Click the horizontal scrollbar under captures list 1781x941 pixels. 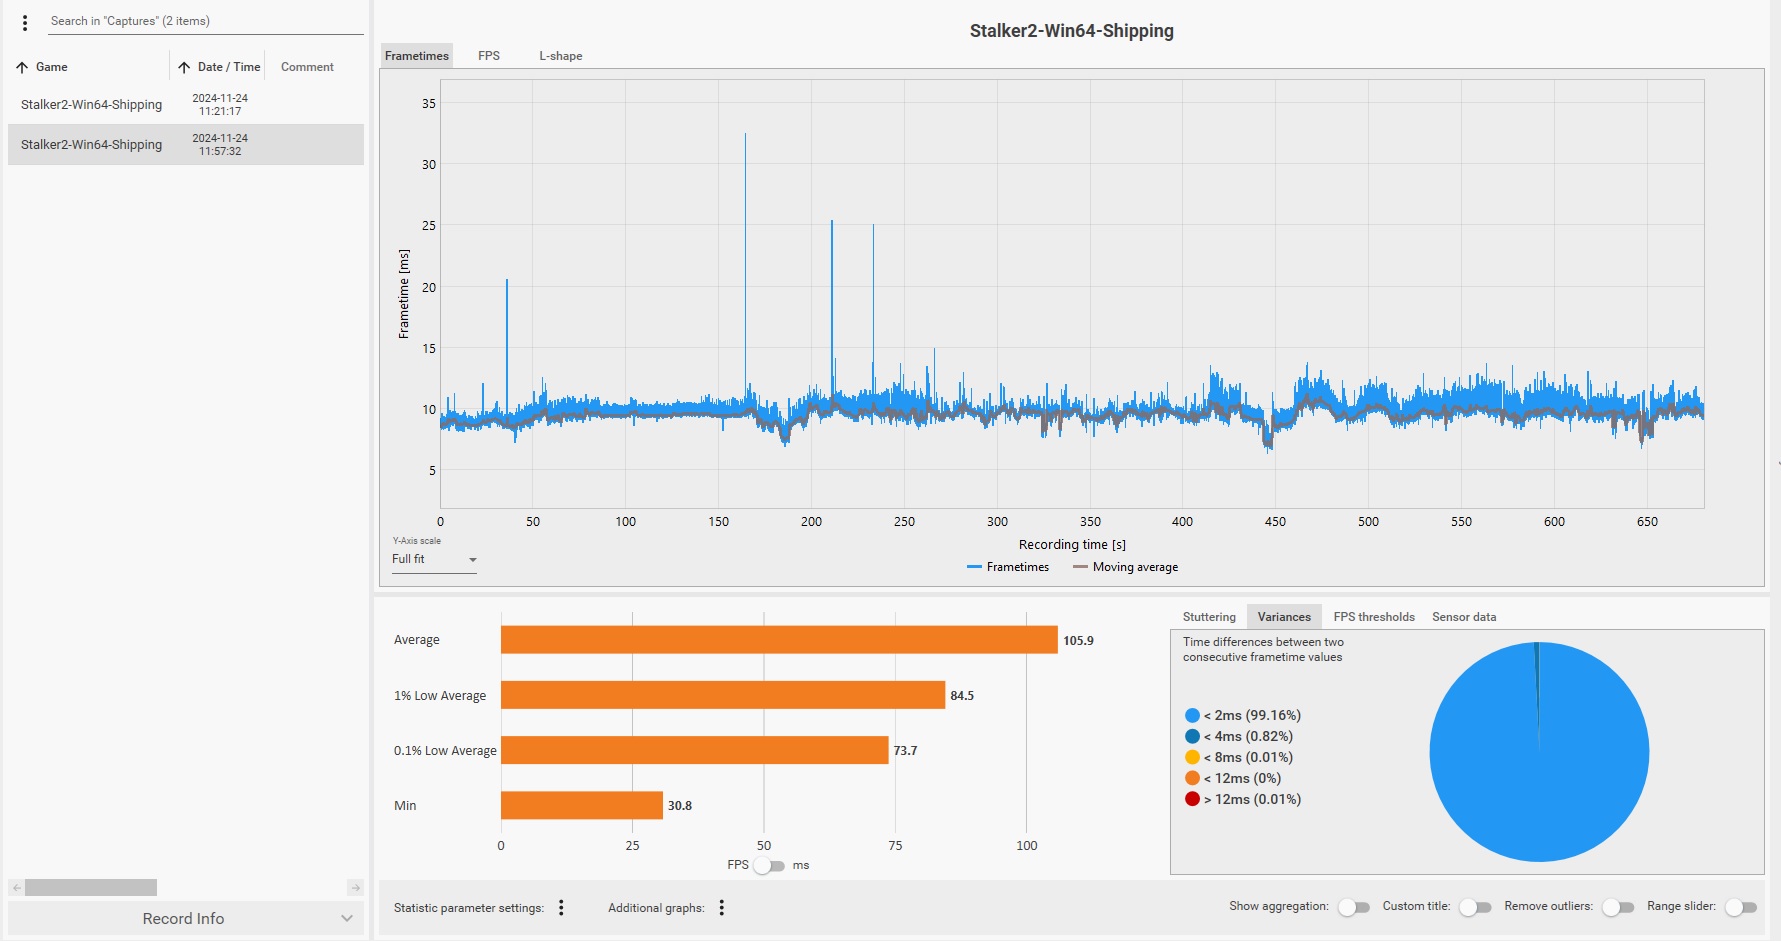[x=91, y=887]
